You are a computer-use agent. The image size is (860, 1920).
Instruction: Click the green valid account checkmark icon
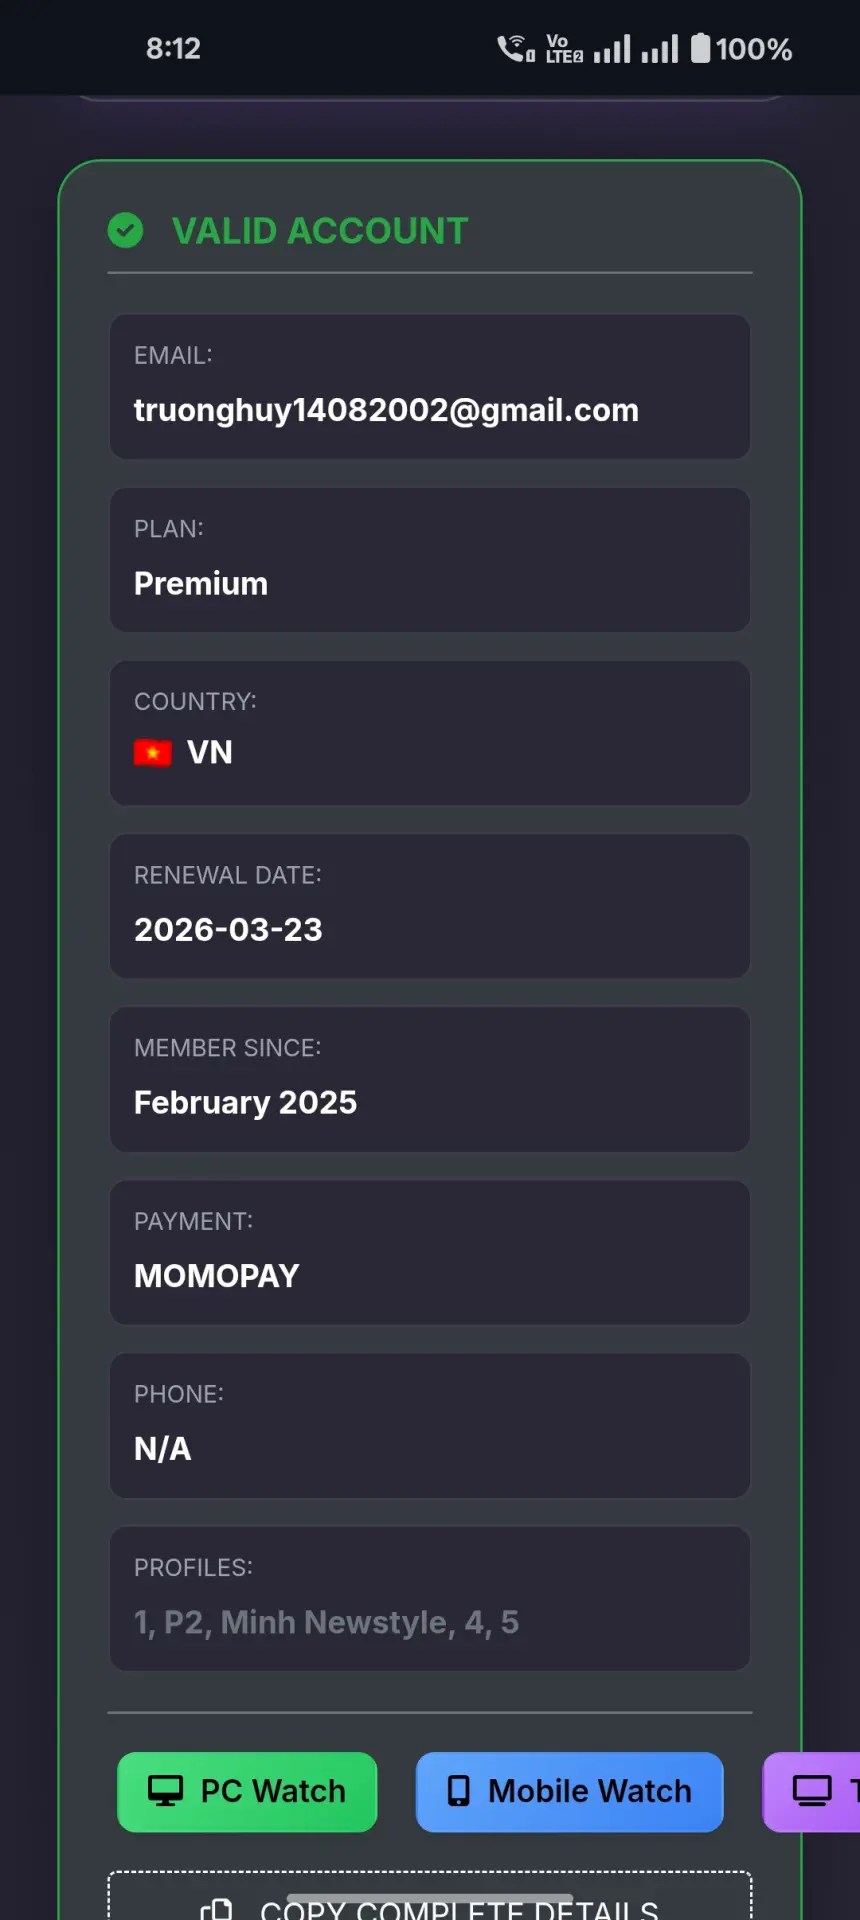coord(125,231)
